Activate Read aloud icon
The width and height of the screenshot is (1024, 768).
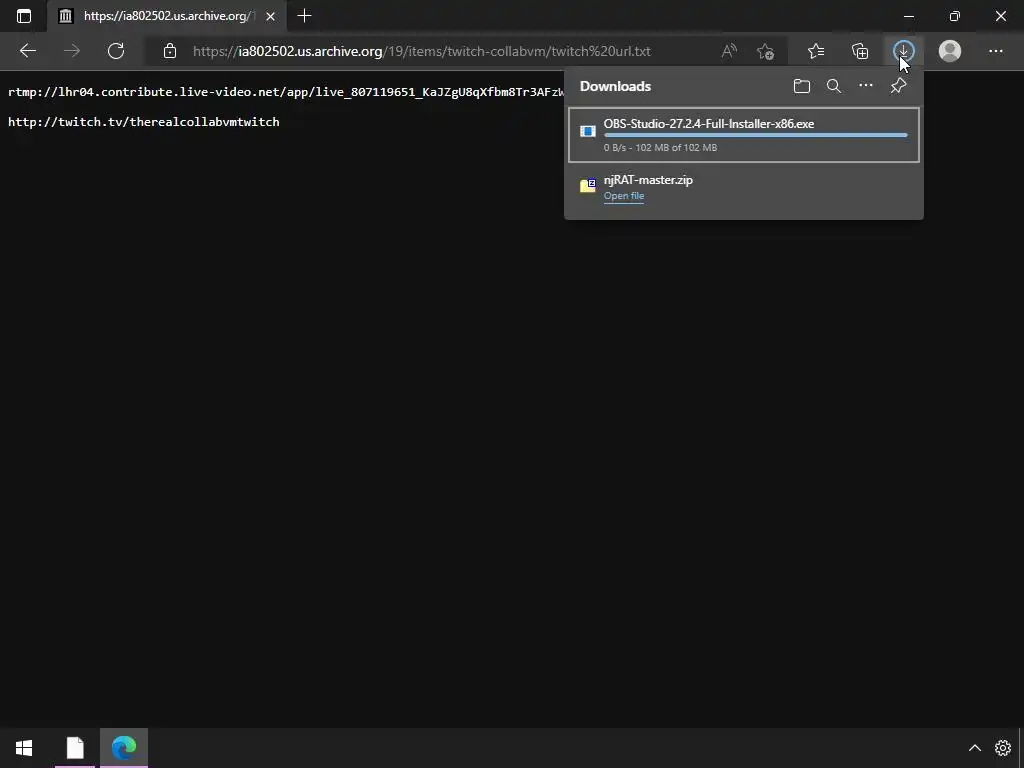pos(729,51)
